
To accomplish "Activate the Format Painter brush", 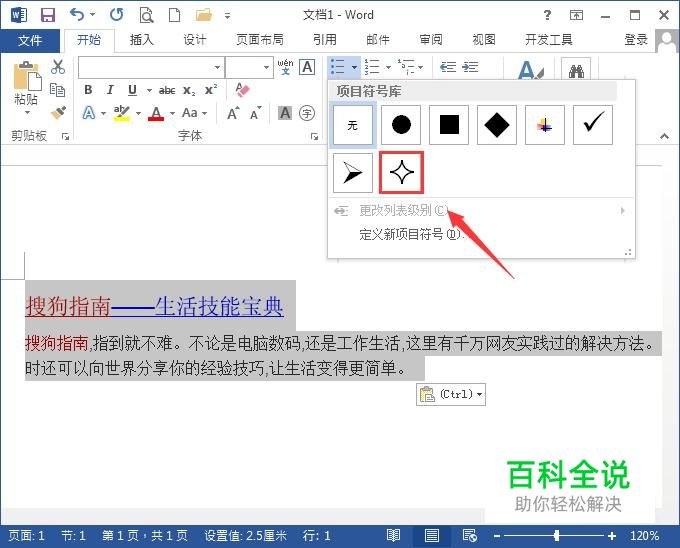I will click(58, 113).
